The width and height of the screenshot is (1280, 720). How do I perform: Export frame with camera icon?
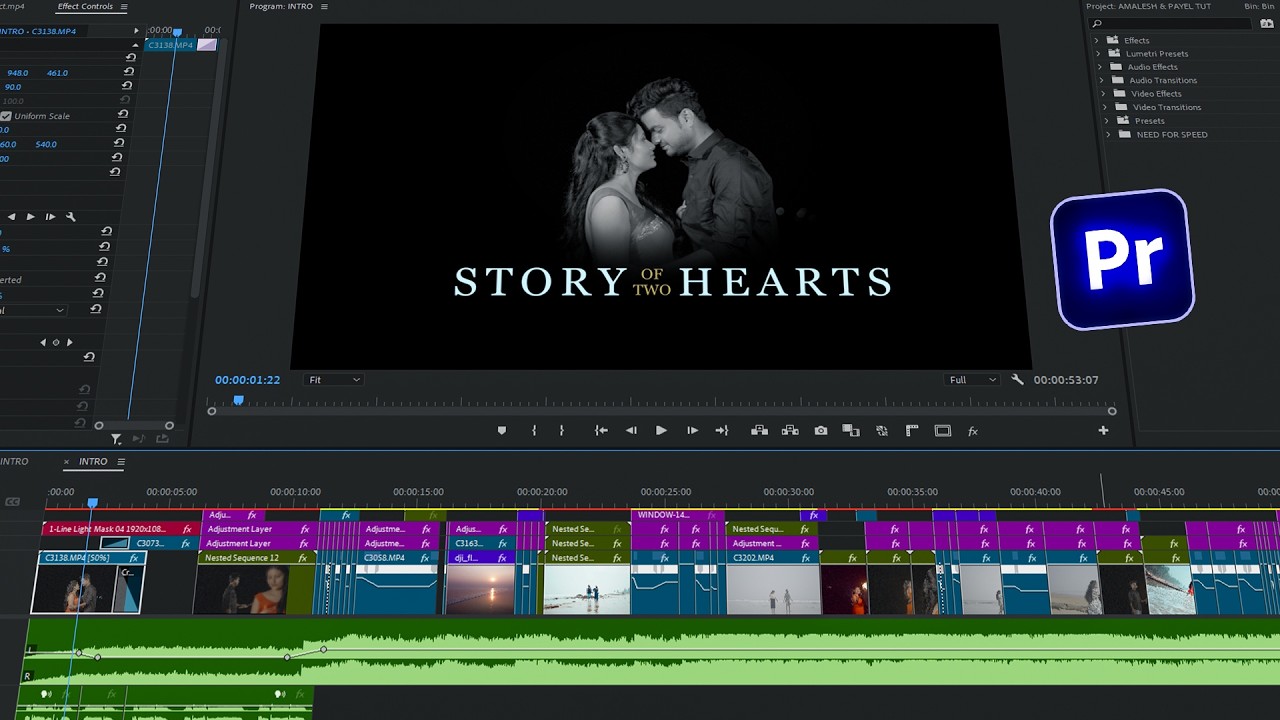pyautogui.click(x=821, y=430)
